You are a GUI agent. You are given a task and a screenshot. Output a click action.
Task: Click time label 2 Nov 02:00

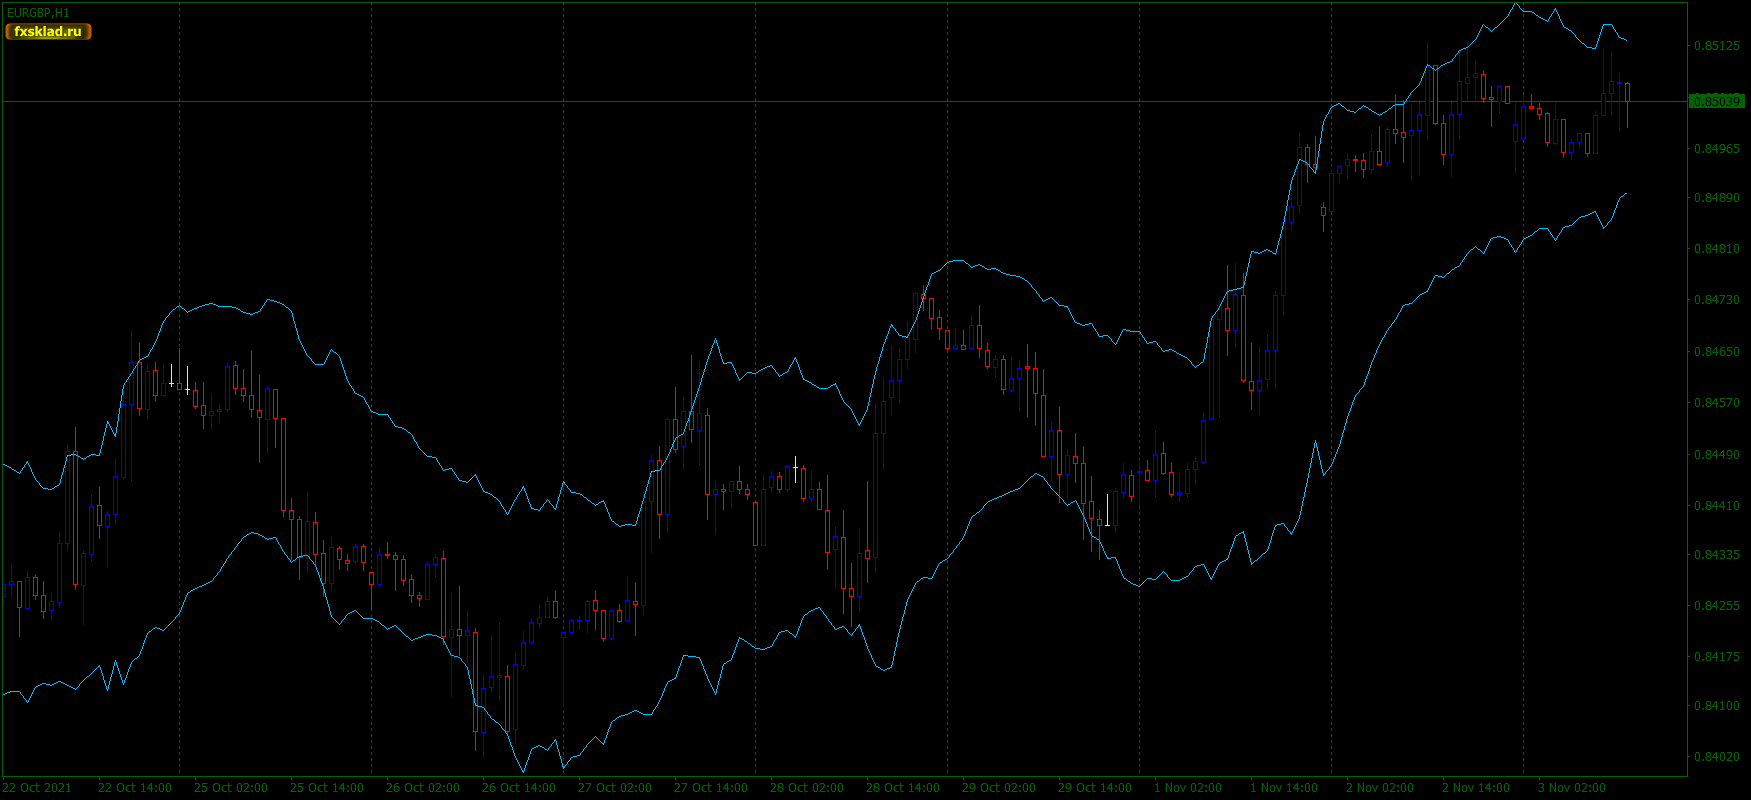1380,788
